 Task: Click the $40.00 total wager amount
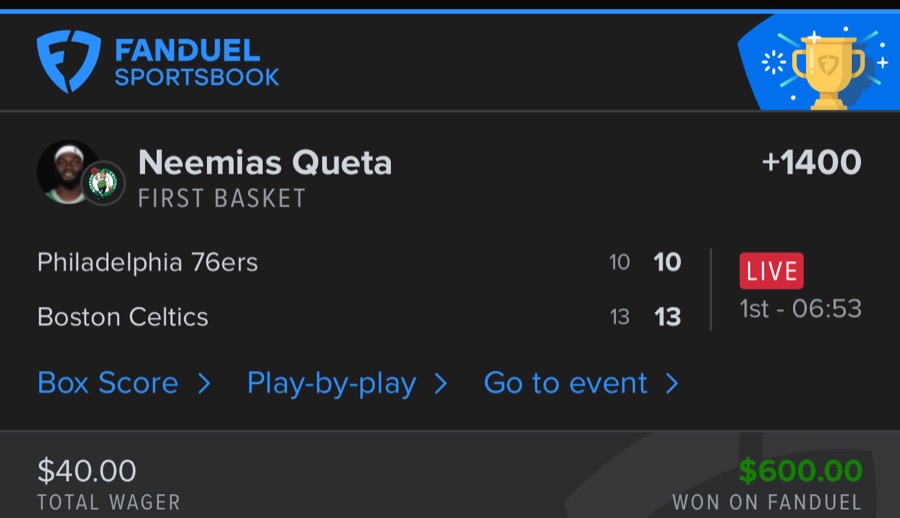tap(87, 470)
